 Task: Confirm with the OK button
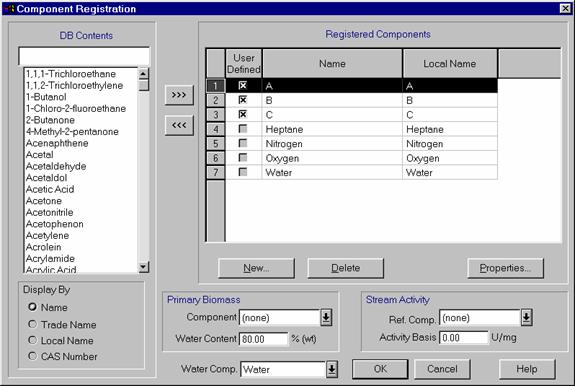coord(380,369)
